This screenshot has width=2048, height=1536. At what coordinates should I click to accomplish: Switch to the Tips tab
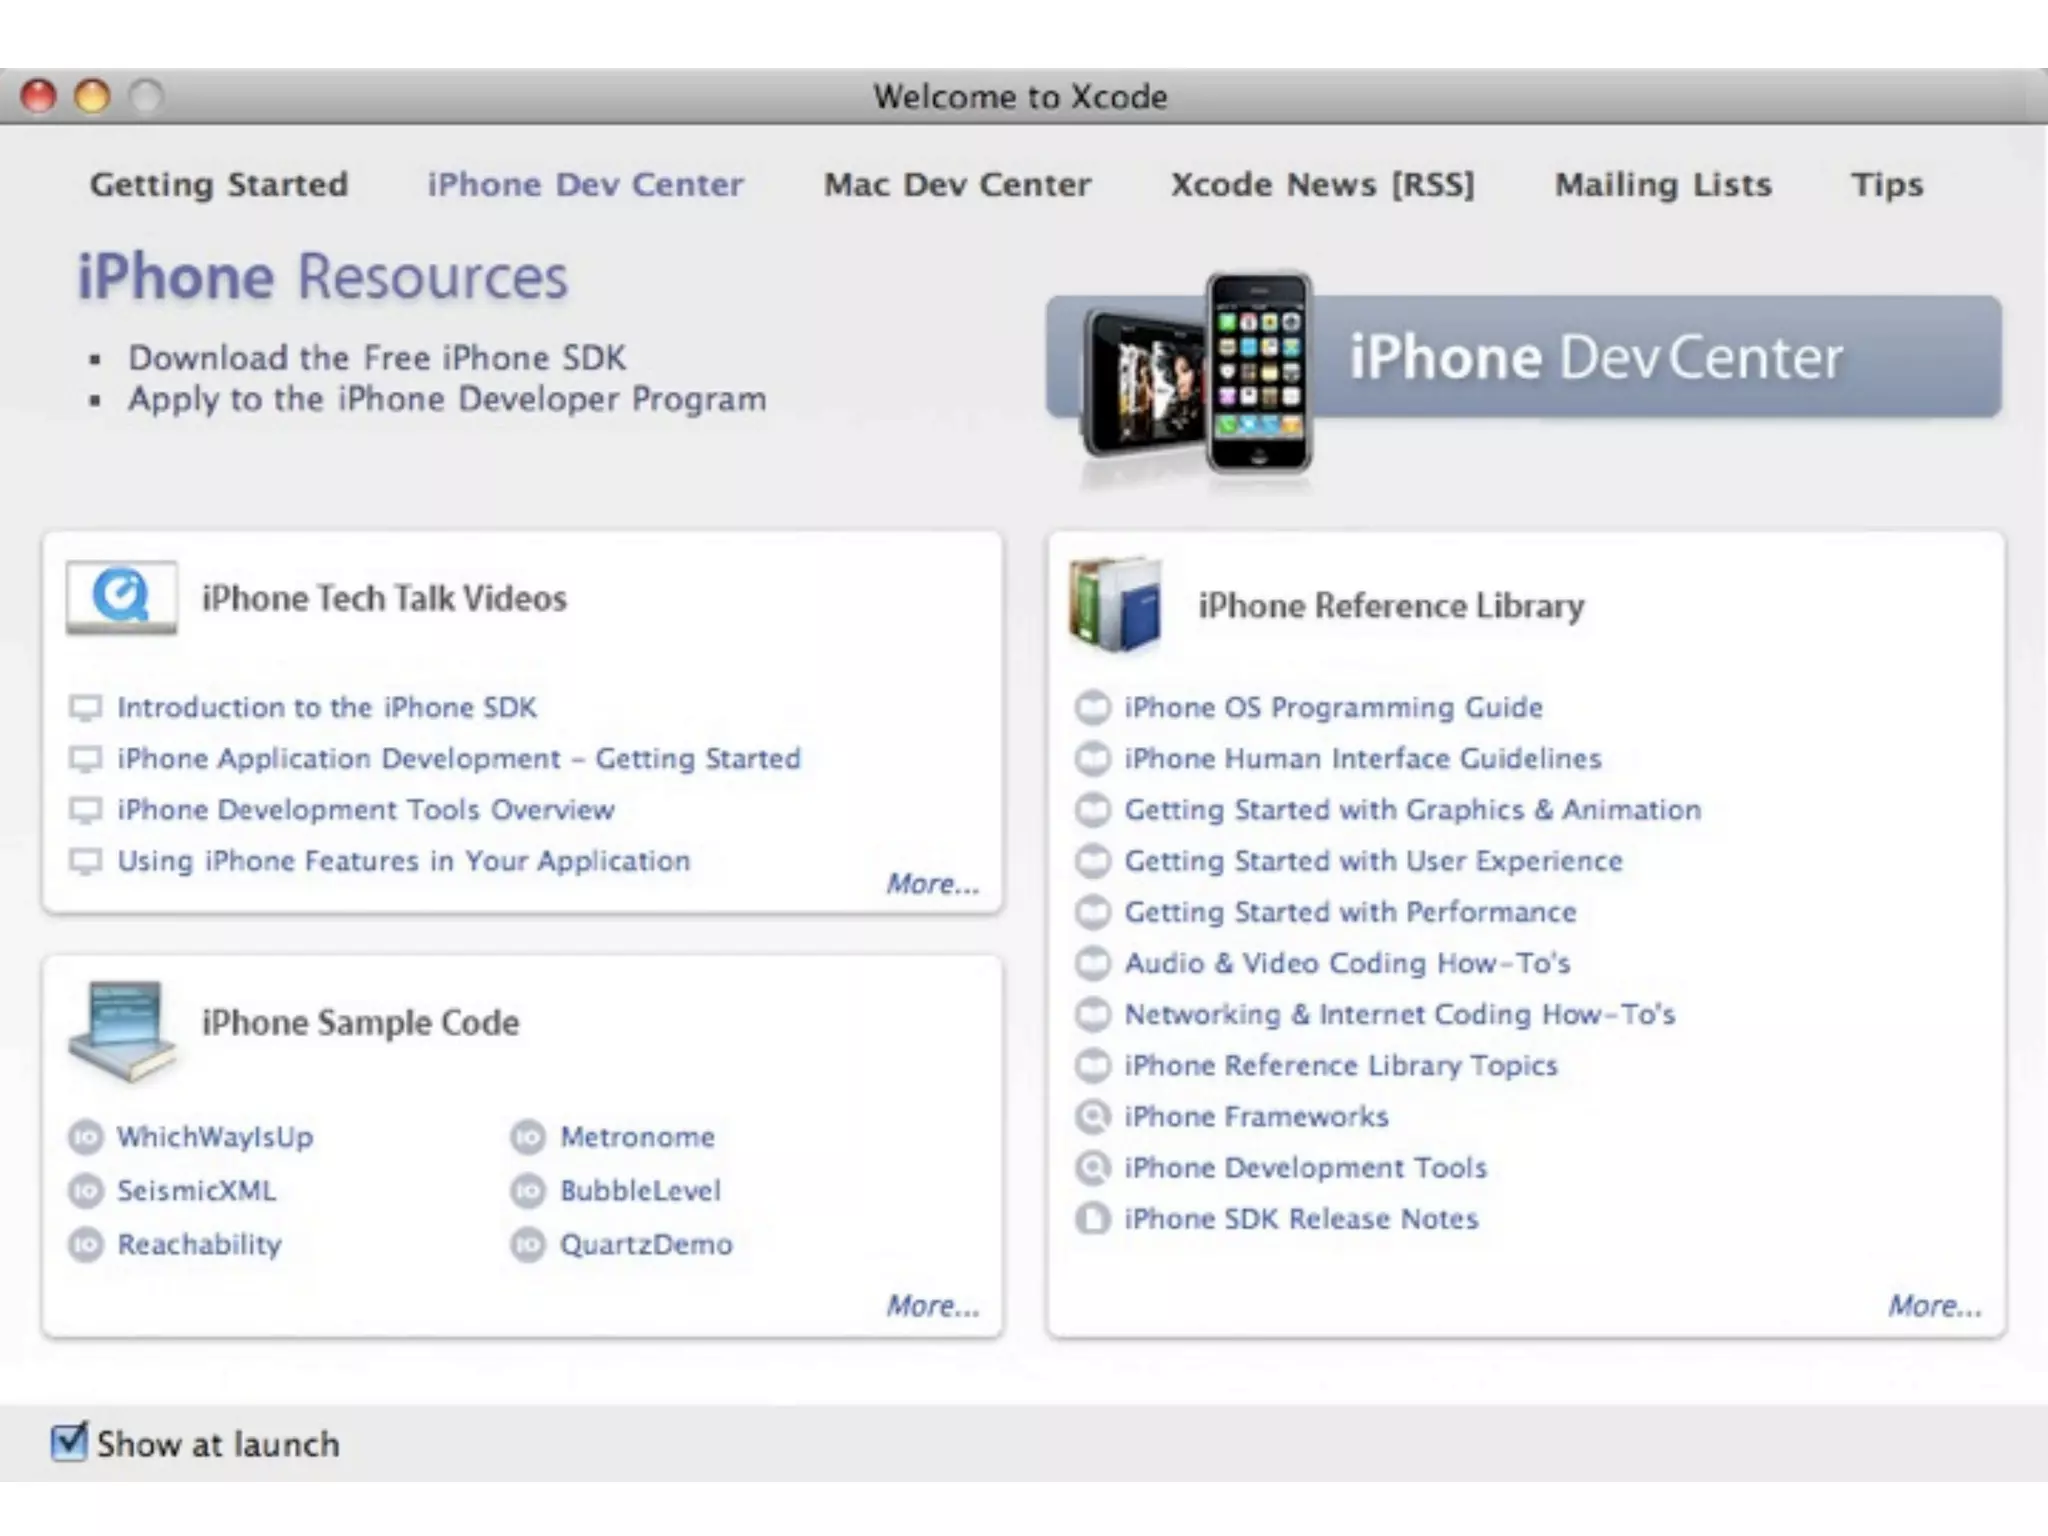tap(1887, 185)
